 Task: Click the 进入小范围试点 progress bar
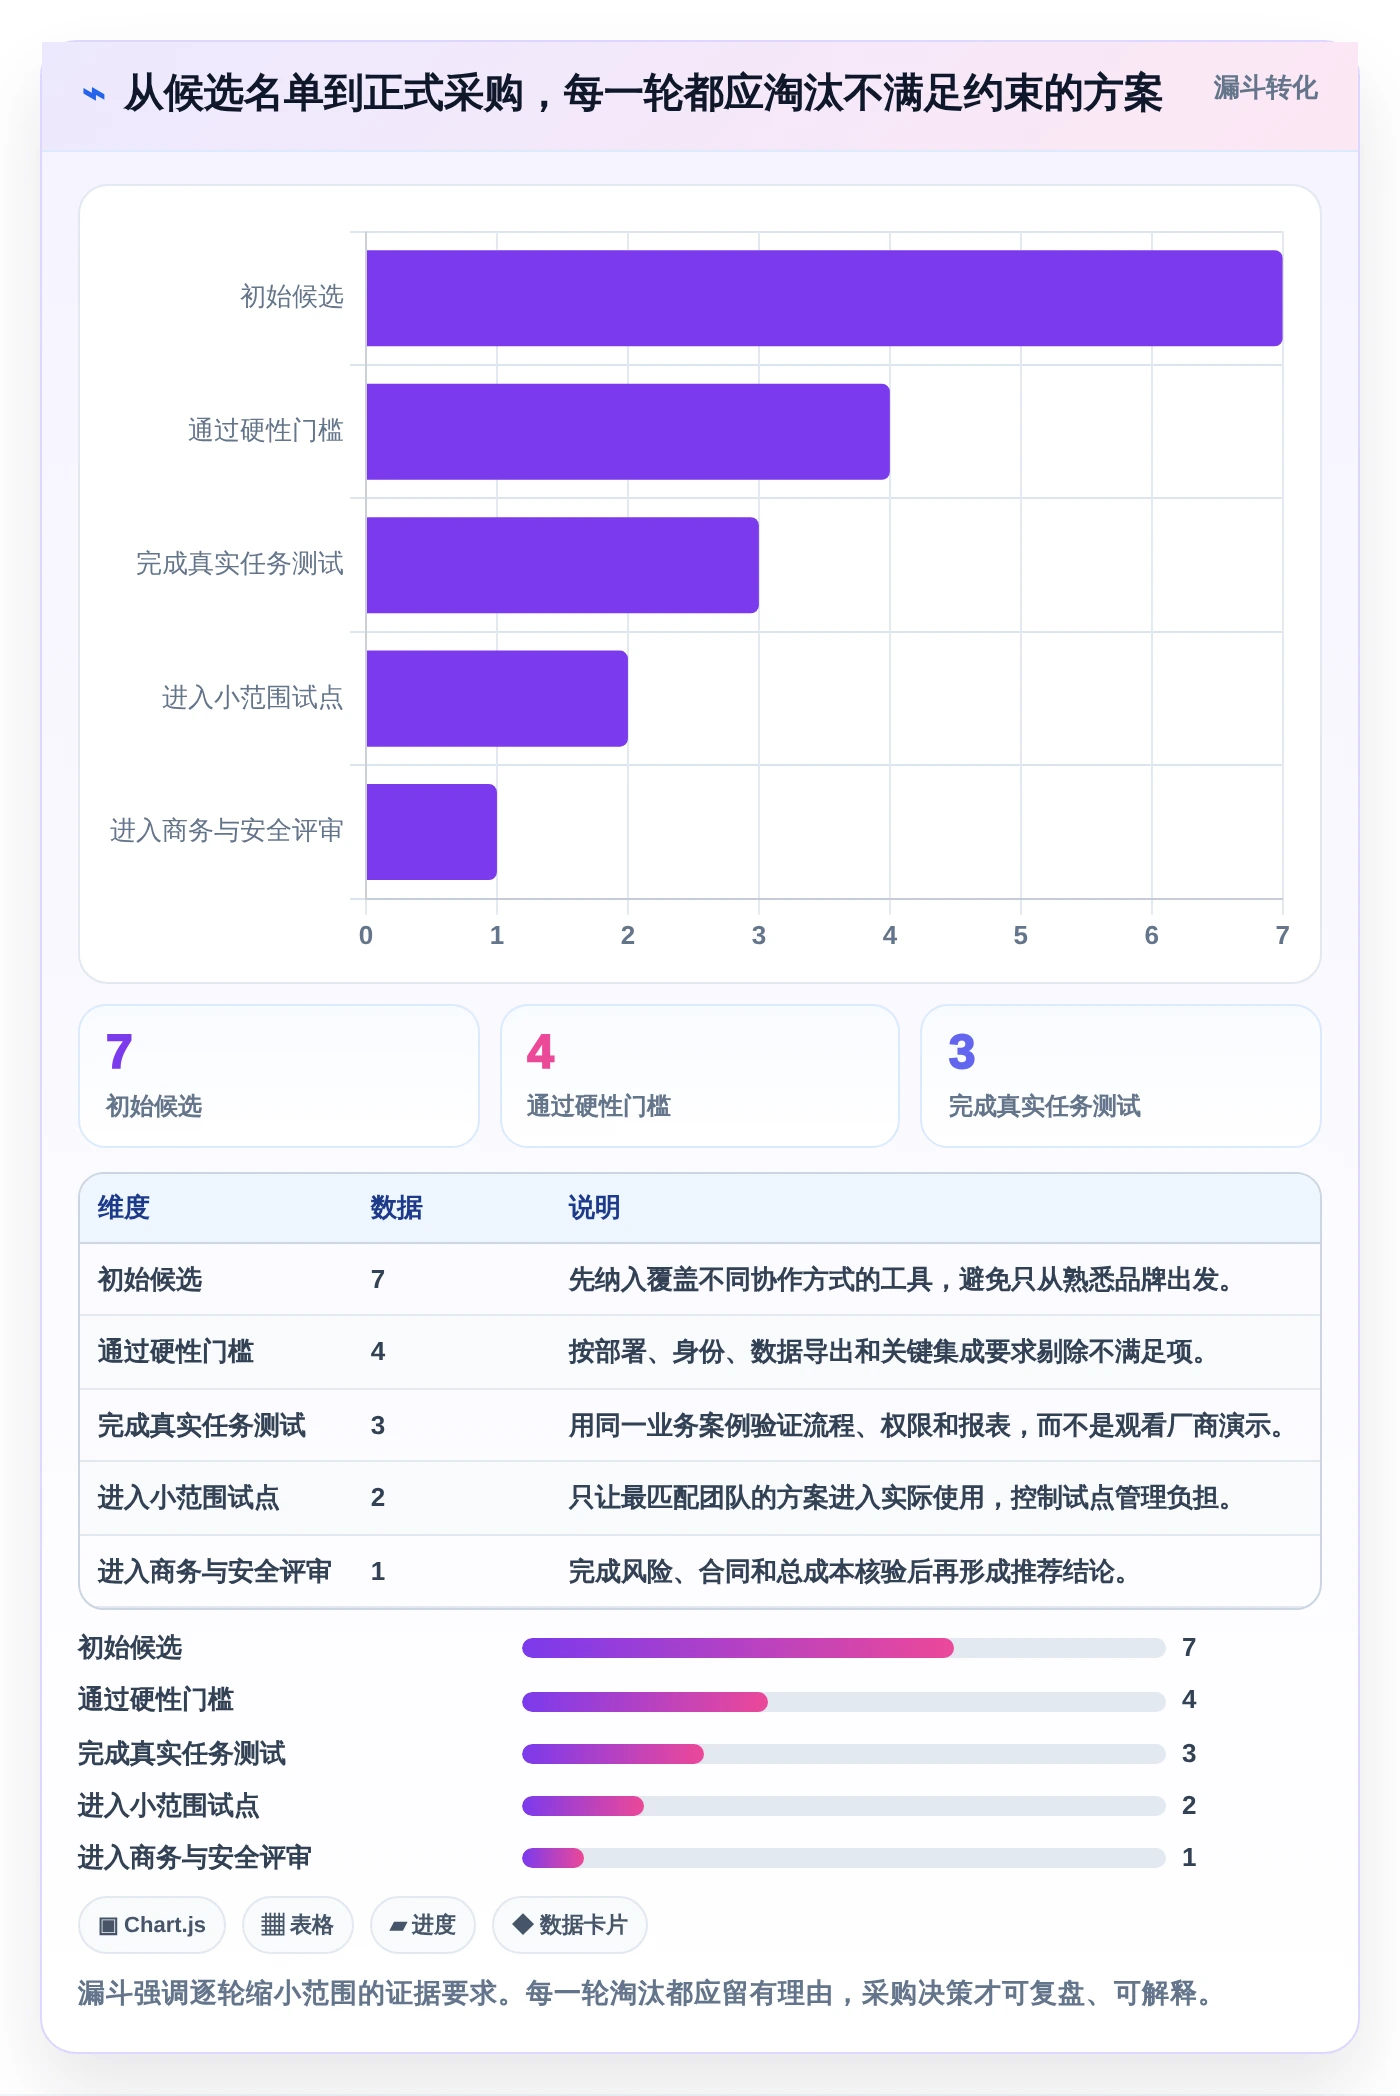tap(844, 1806)
